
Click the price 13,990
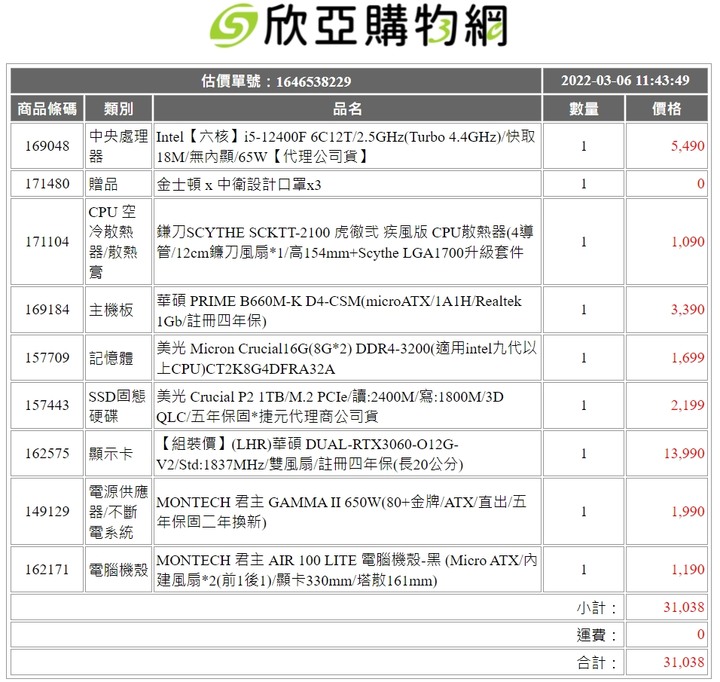pyautogui.click(x=684, y=454)
